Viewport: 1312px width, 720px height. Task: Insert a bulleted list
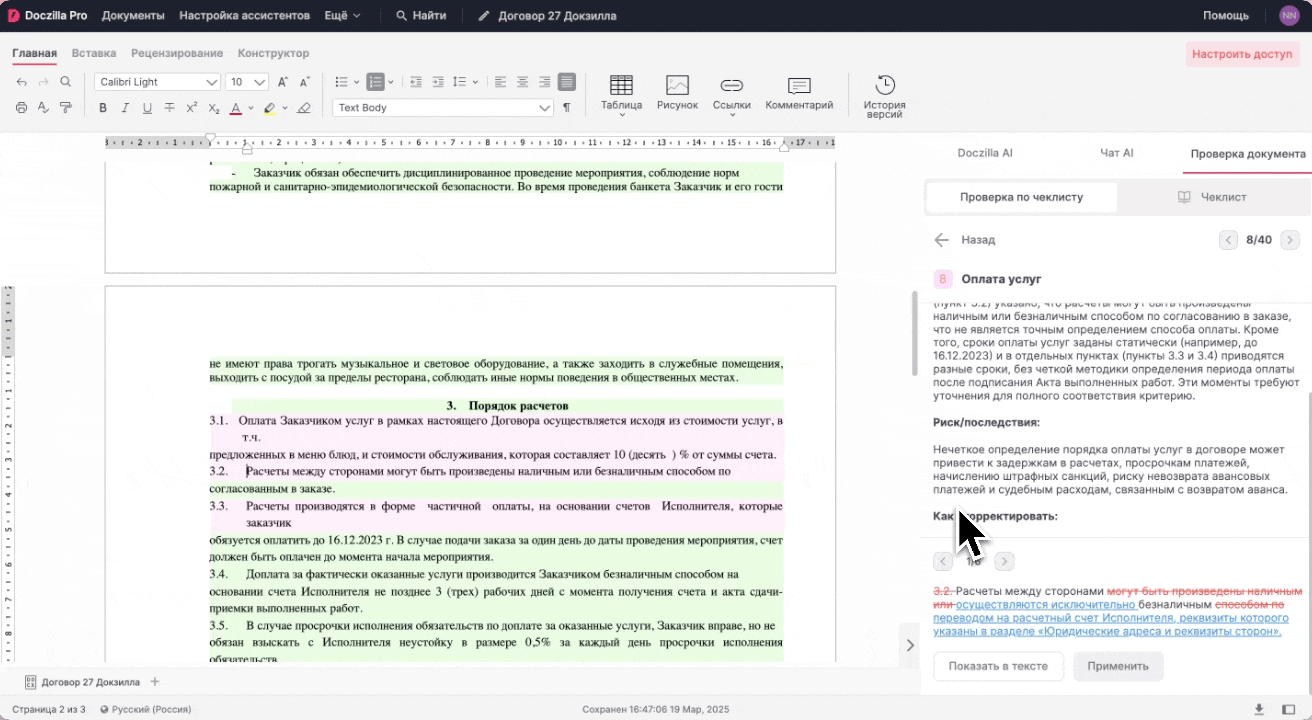pyautogui.click(x=341, y=82)
